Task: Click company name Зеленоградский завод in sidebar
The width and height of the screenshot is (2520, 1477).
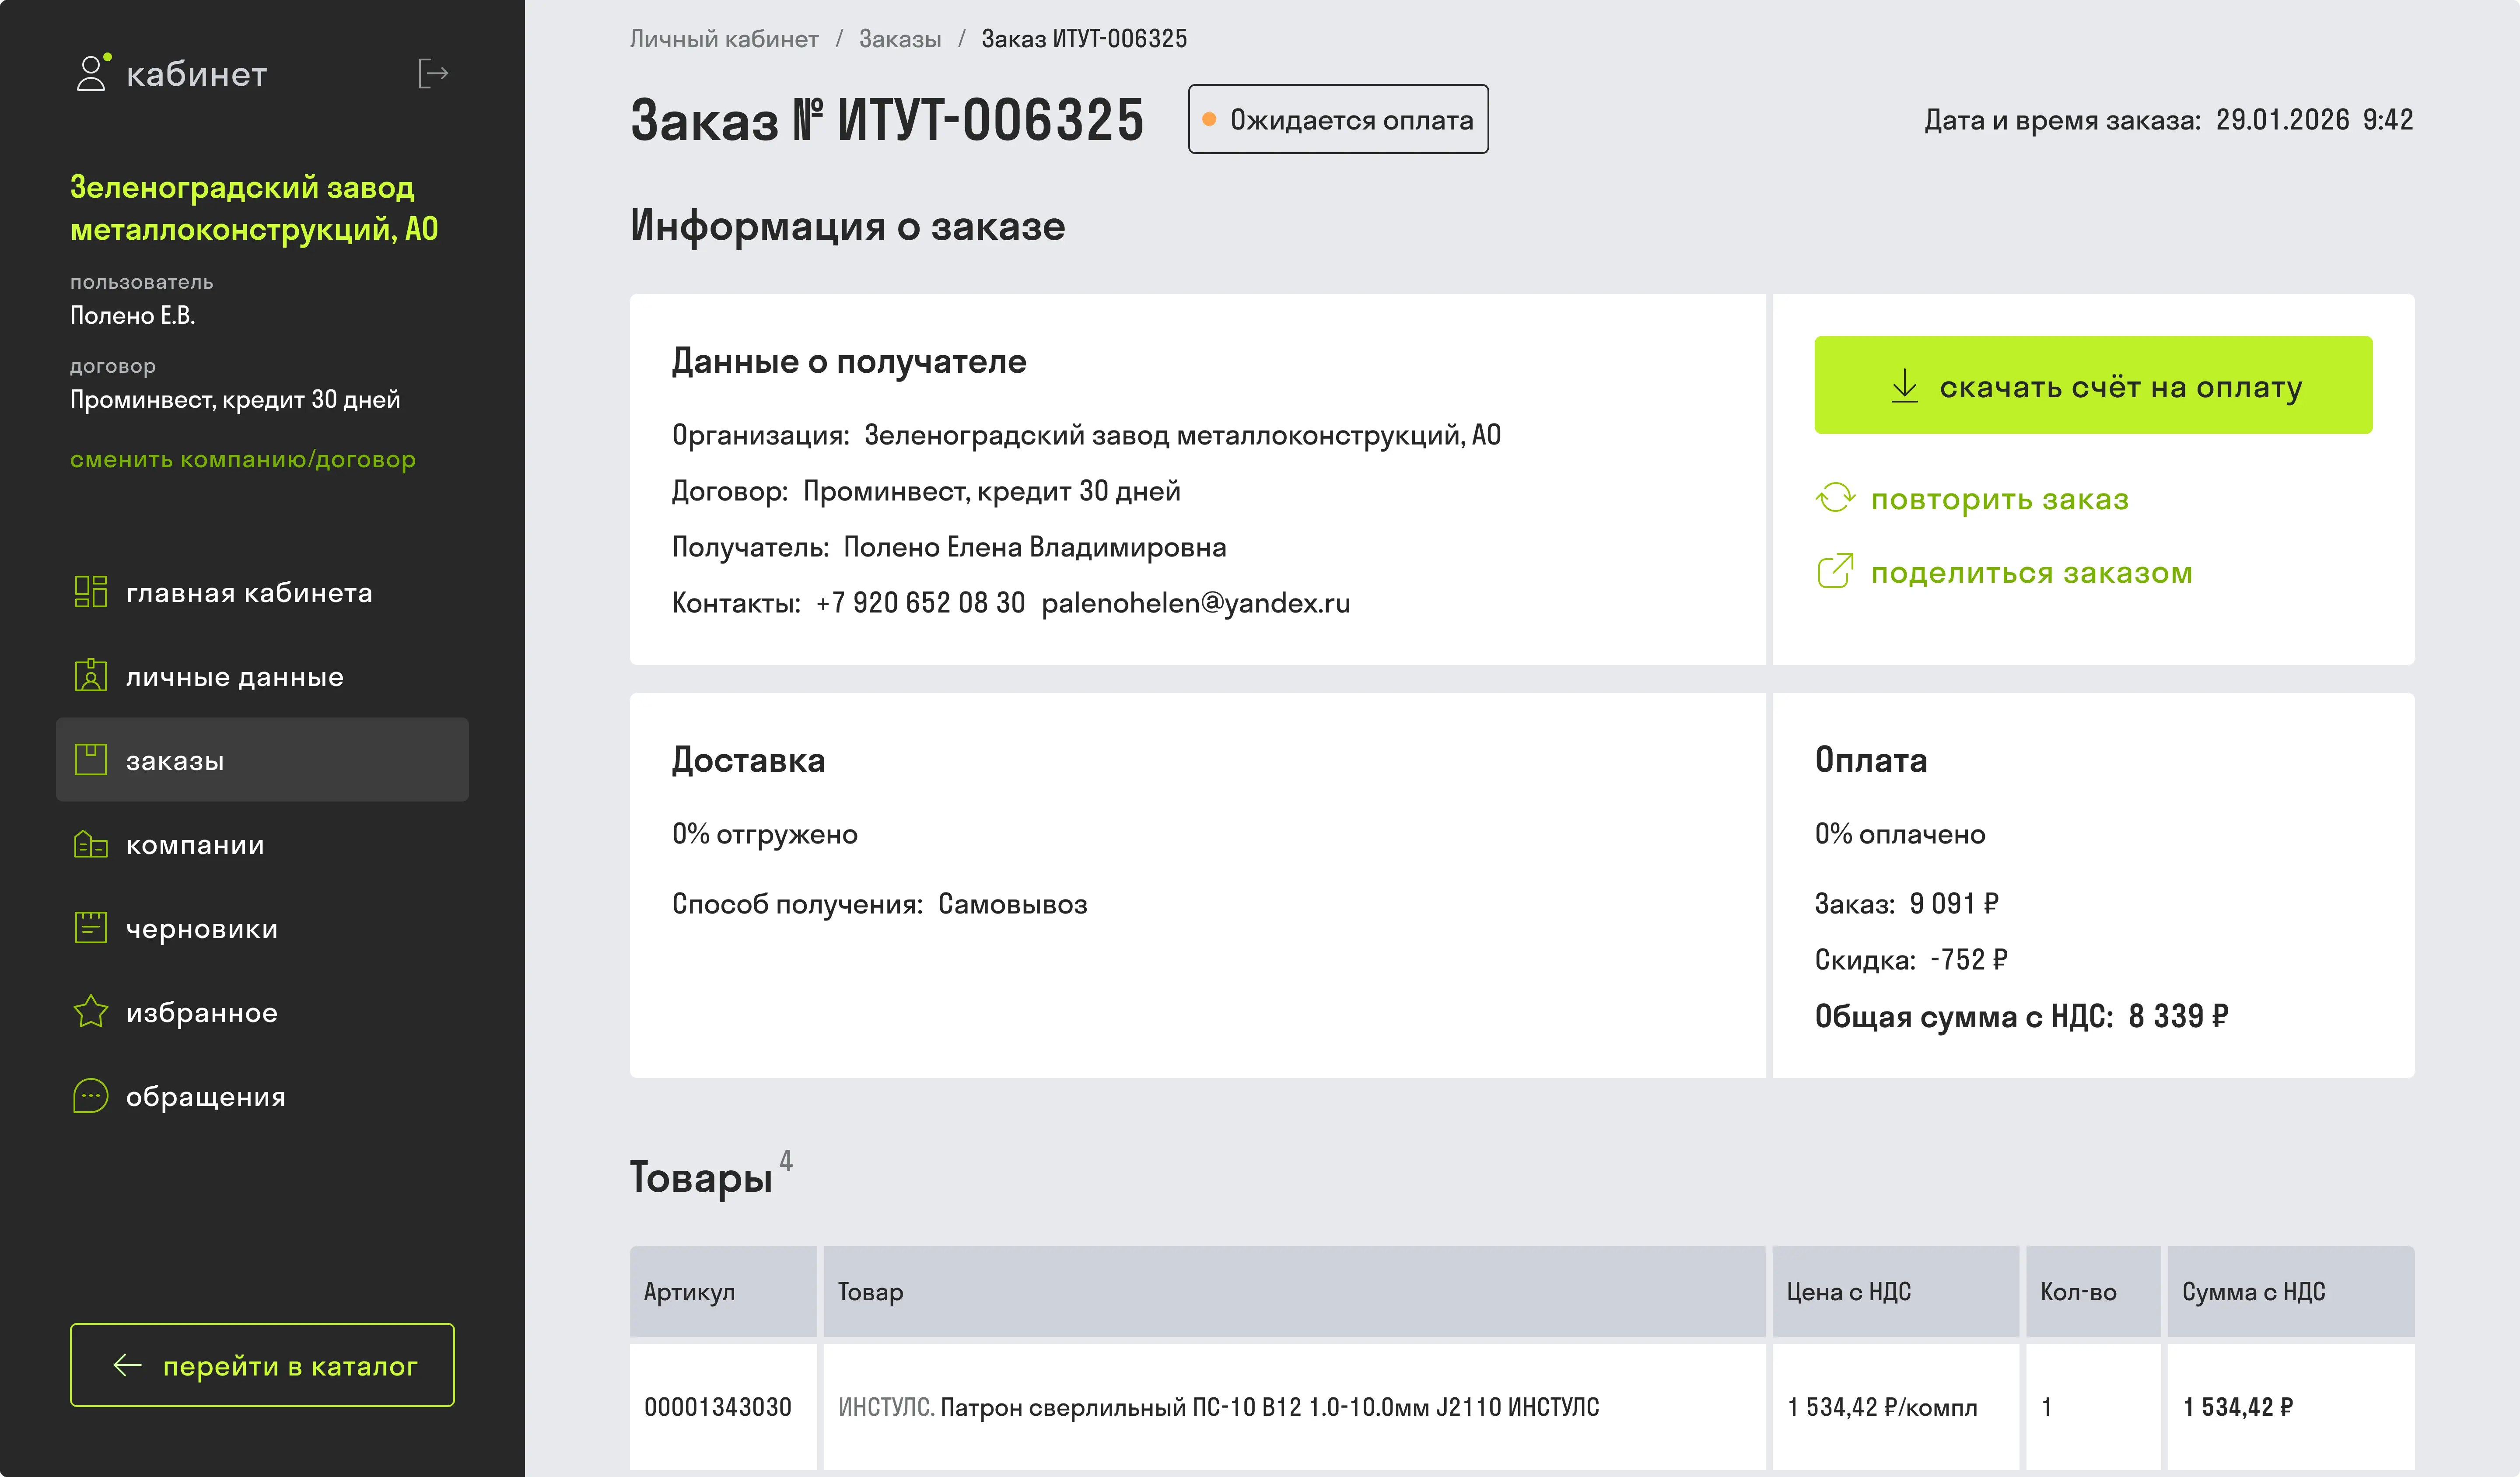Action: 254,208
